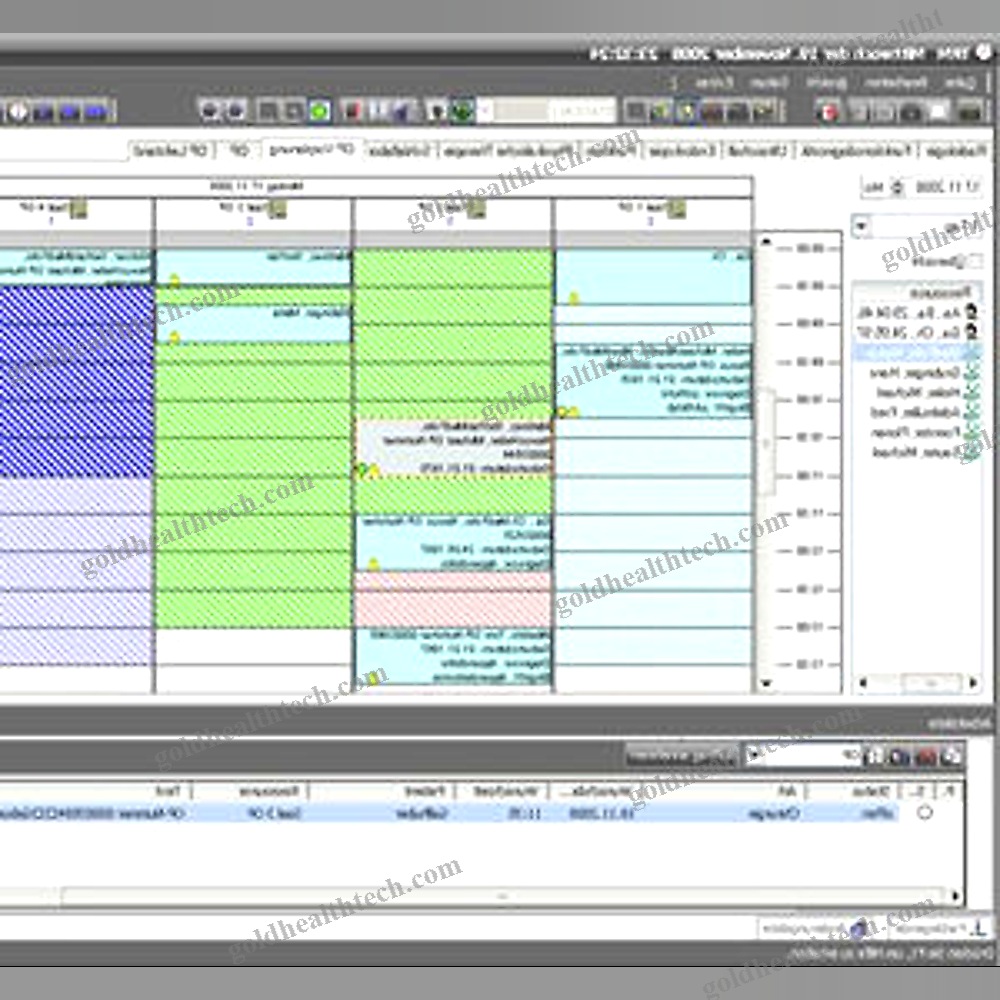The height and width of the screenshot is (1000, 1000).
Task: Click the white document icon in the main toolbar
Action: click(x=938, y=112)
